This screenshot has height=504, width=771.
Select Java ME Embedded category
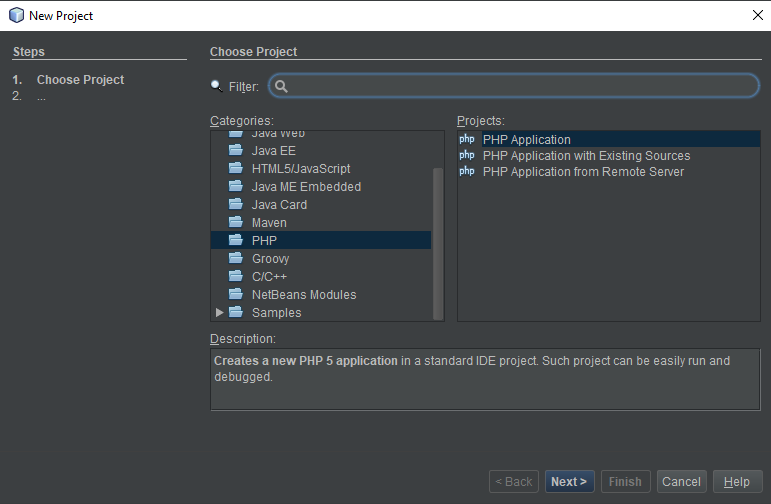click(306, 187)
